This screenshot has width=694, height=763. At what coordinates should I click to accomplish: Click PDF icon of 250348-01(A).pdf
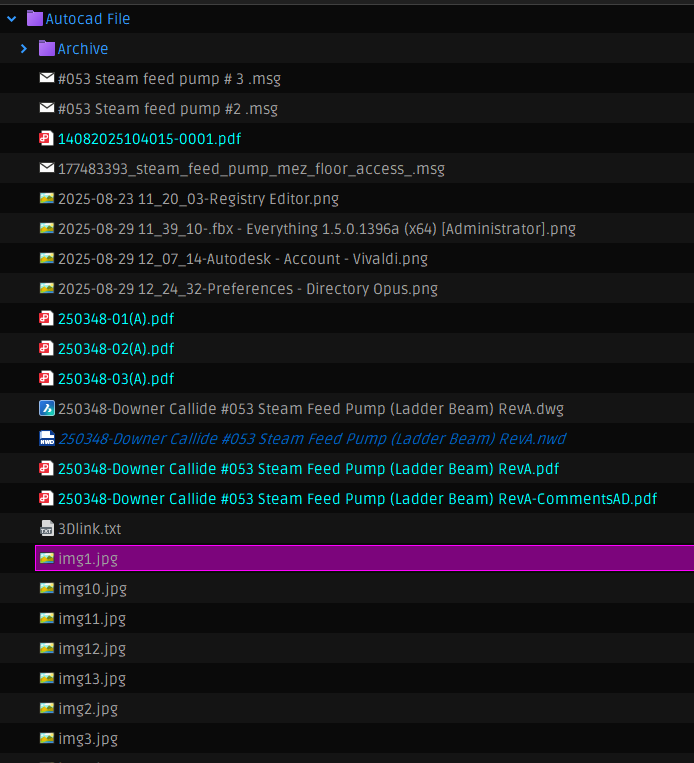pyautogui.click(x=46, y=318)
